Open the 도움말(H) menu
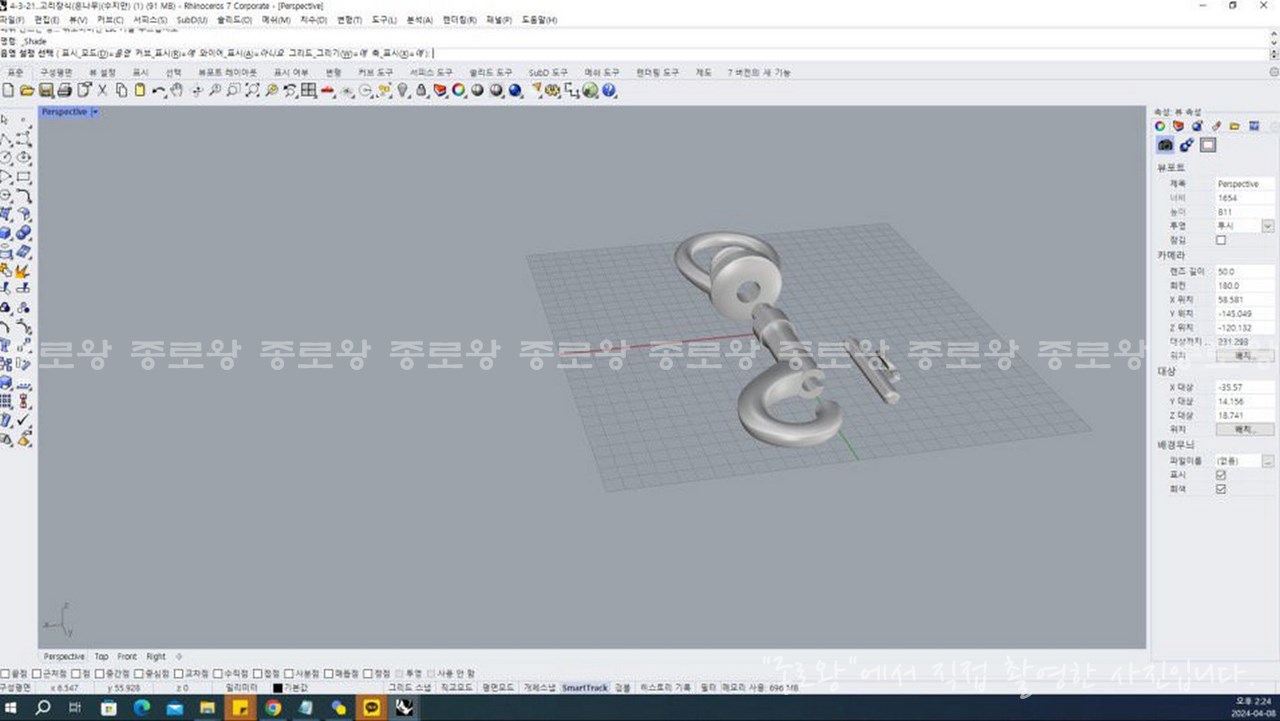The height and width of the screenshot is (721, 1280). (x=539, y=19)
